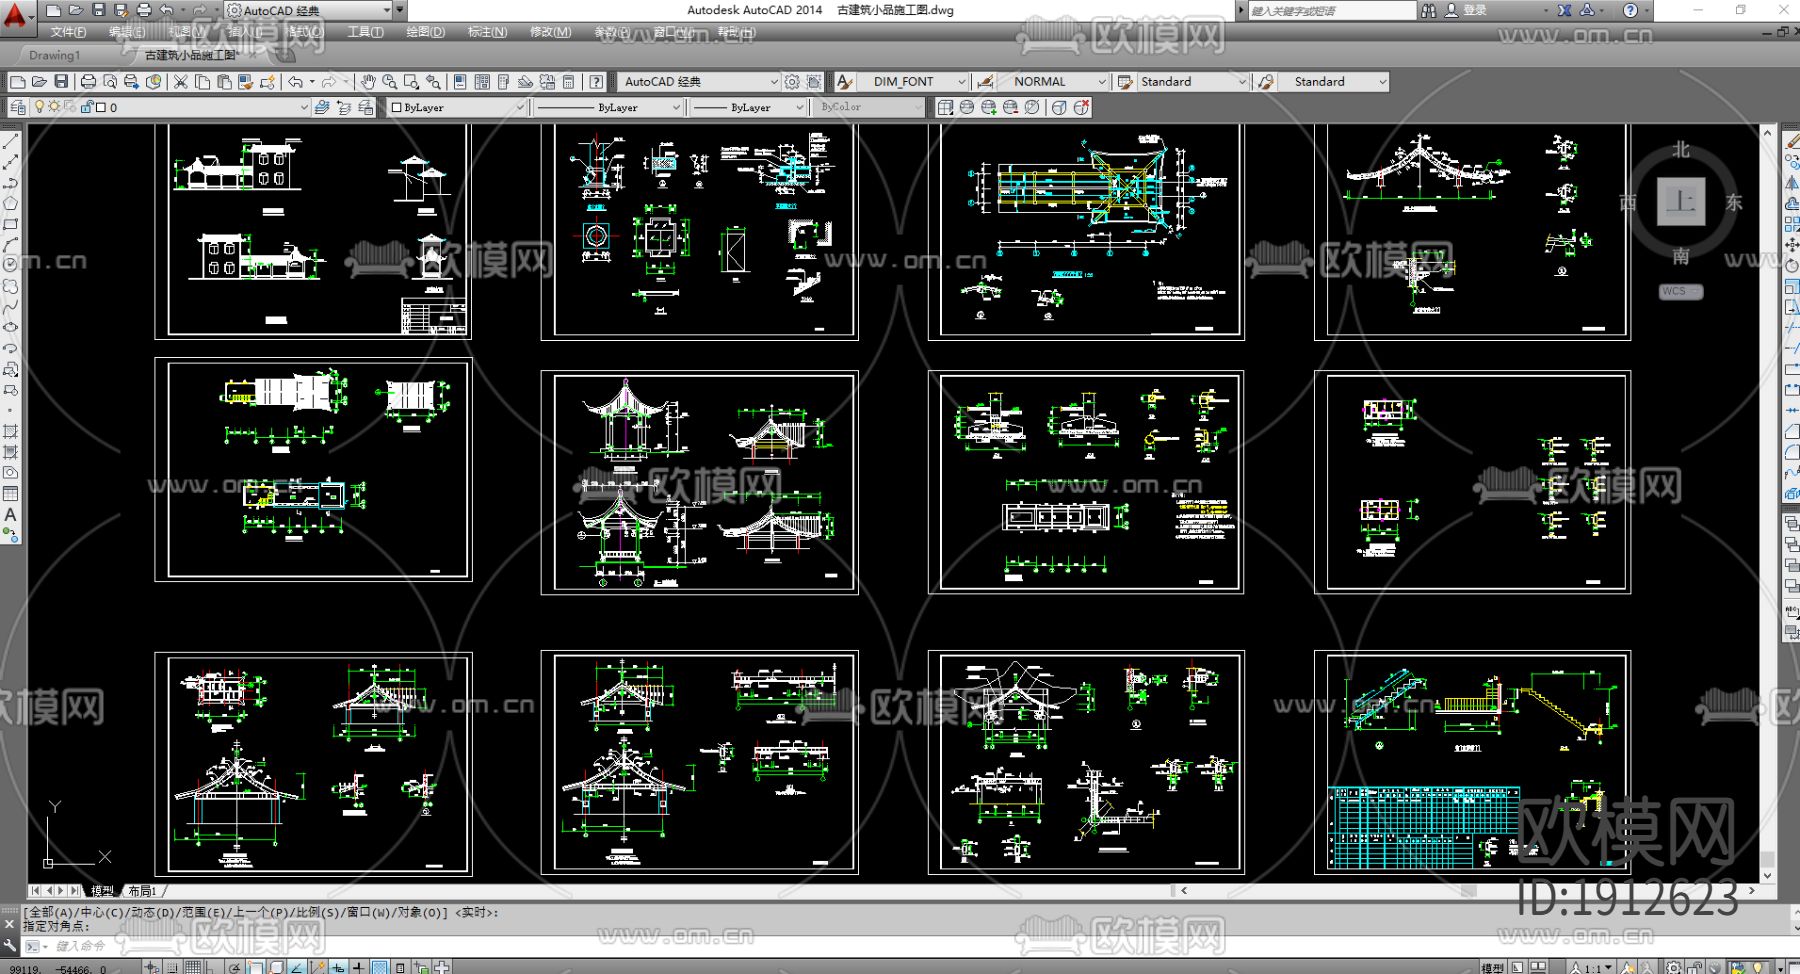Open the ByLayer linetype control dropdown
The image size is (1800, 974).
click(x=676, y=107)
